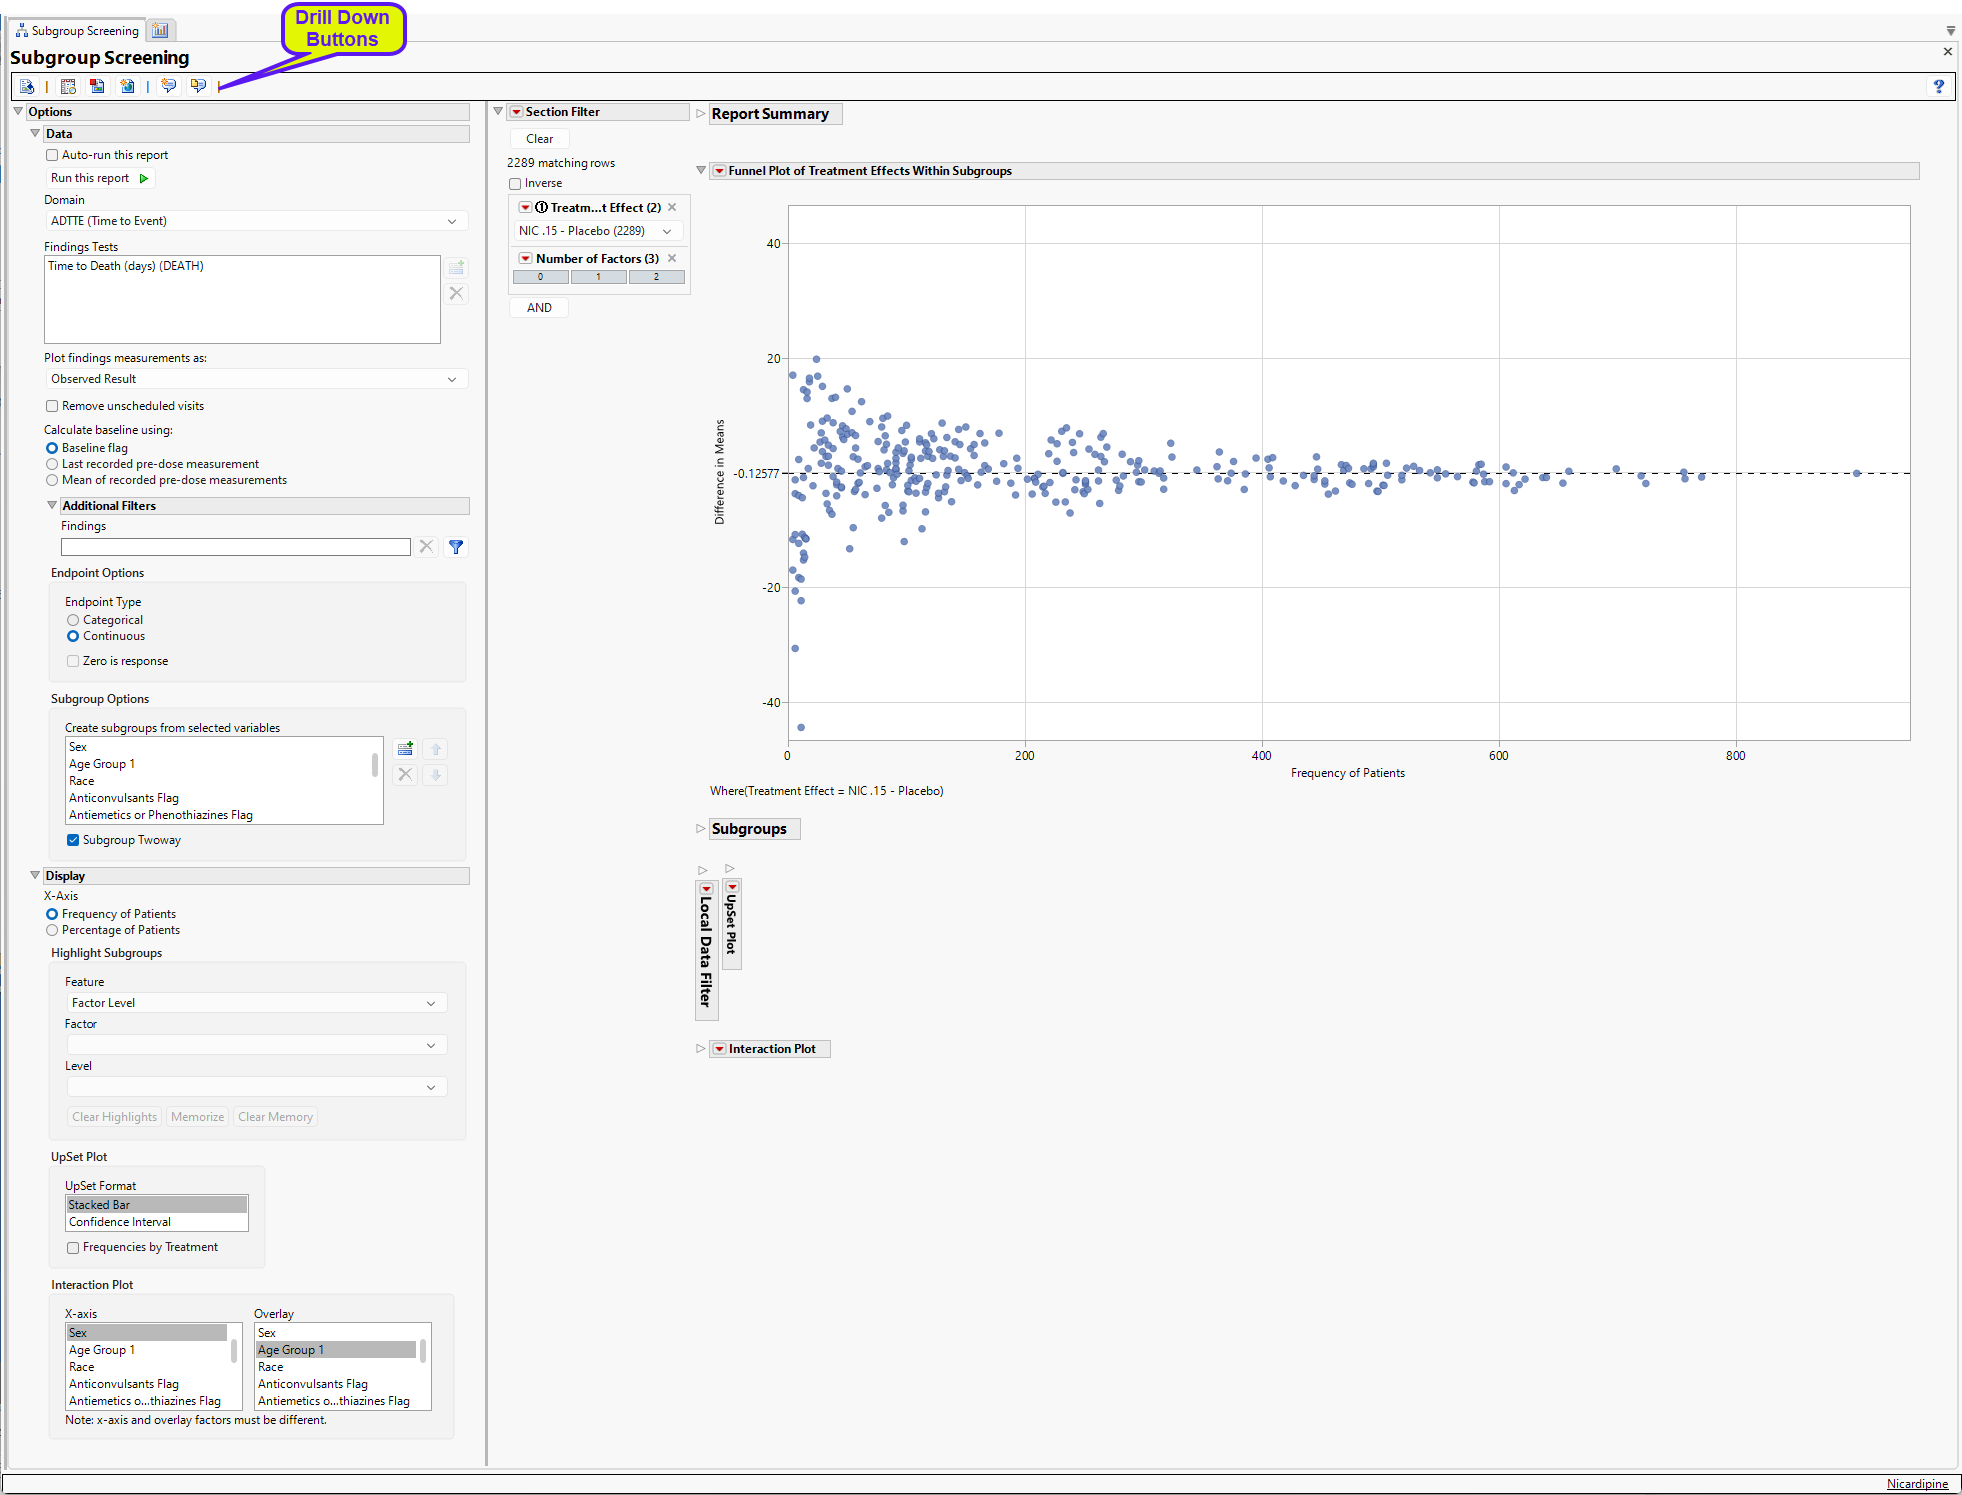Enable Auto-run this report checkbox

(52, 155)
